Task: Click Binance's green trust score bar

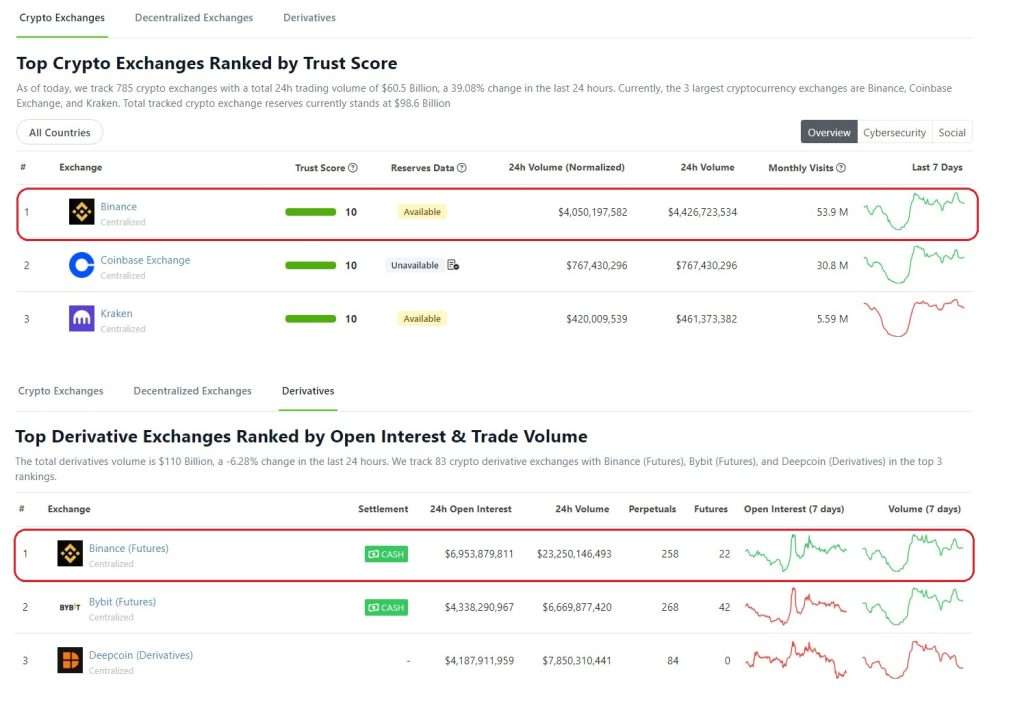Action: (311, 212)
